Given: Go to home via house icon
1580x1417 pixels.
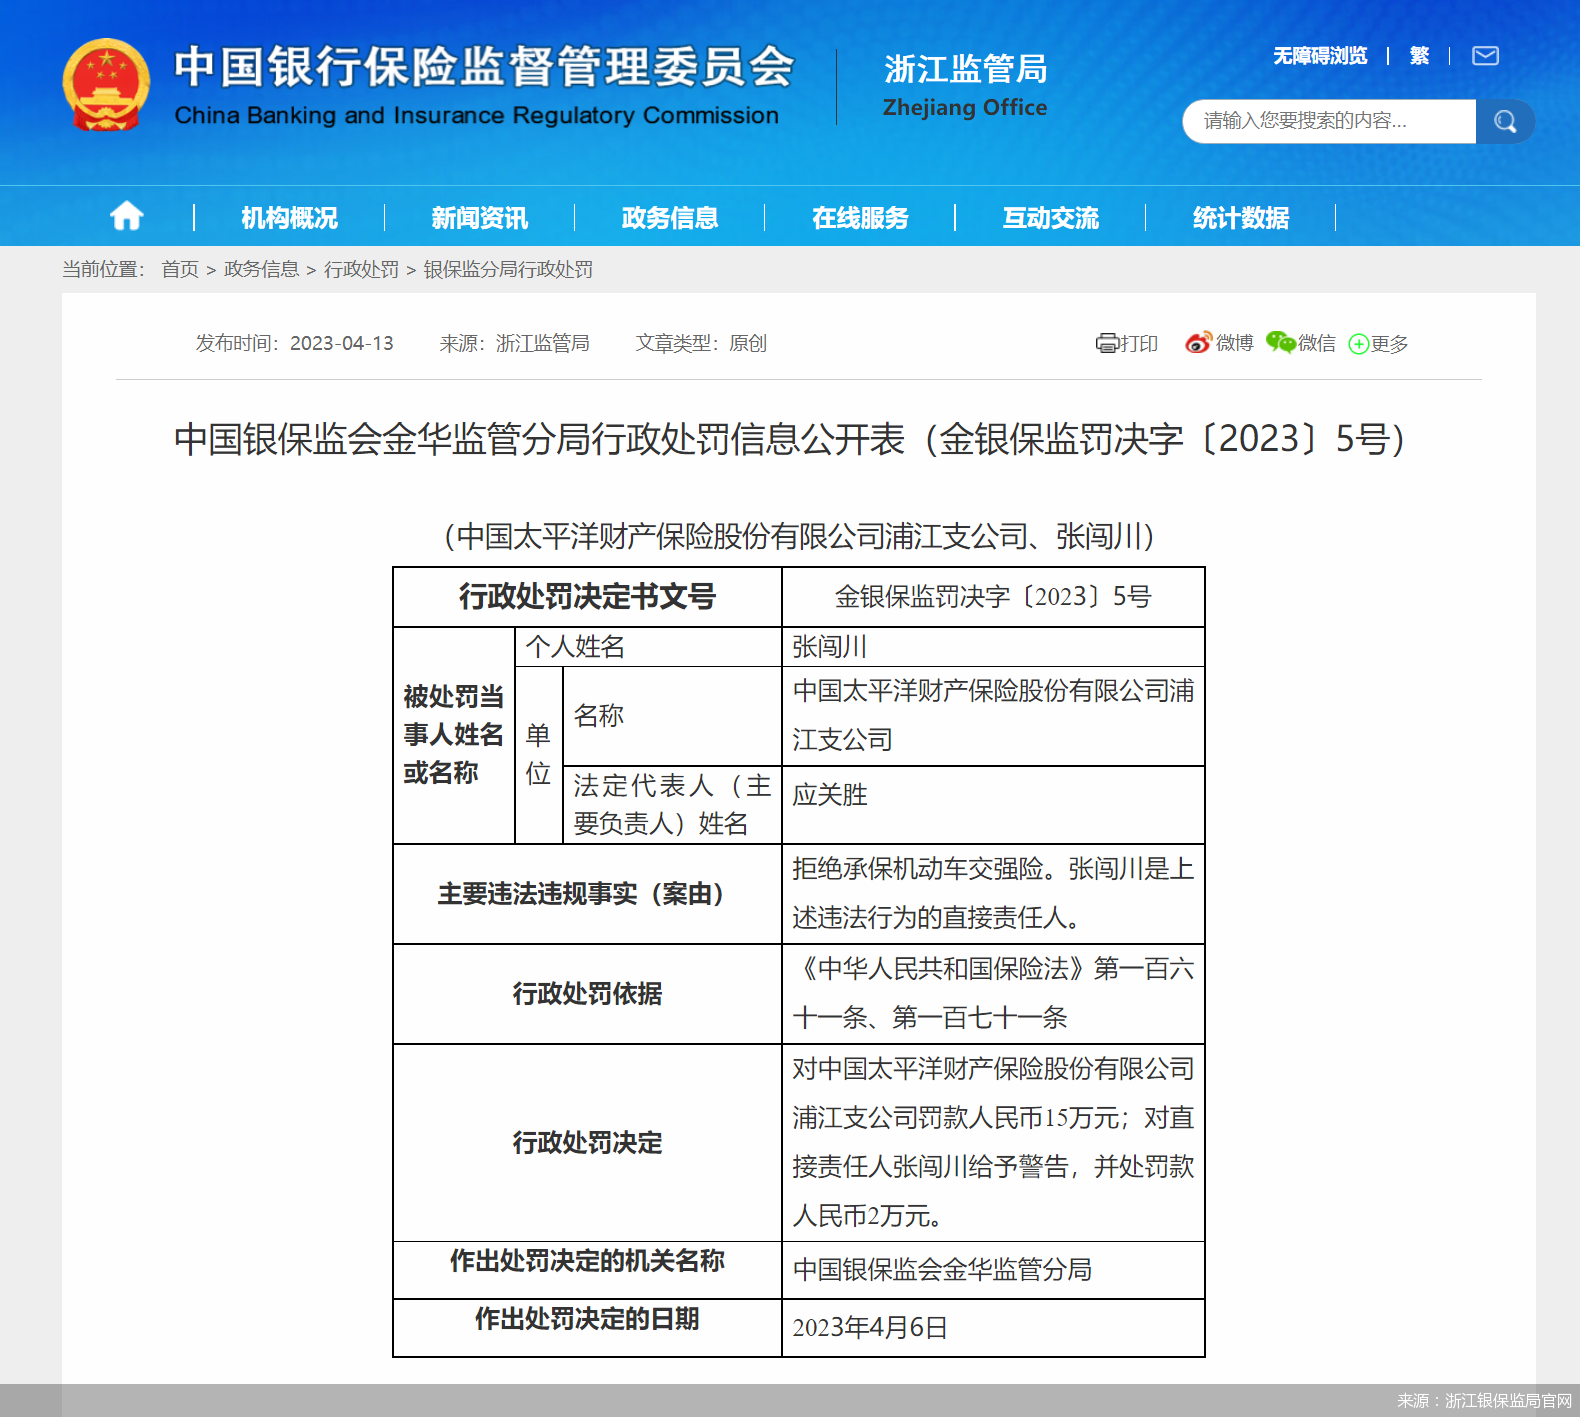Looking at the screenshot, I should click(127, 216).
